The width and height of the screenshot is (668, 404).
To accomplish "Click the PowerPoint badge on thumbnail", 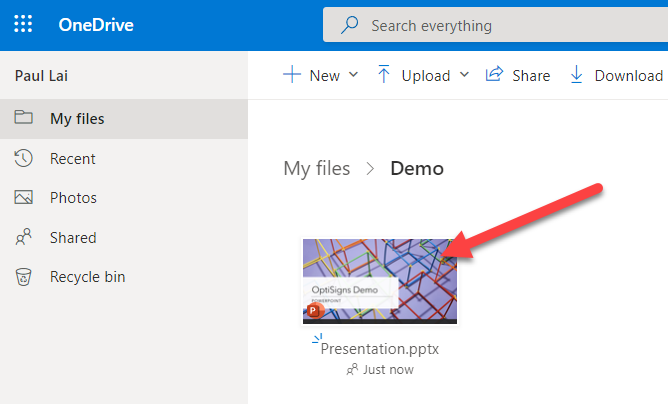I will 314,310.
